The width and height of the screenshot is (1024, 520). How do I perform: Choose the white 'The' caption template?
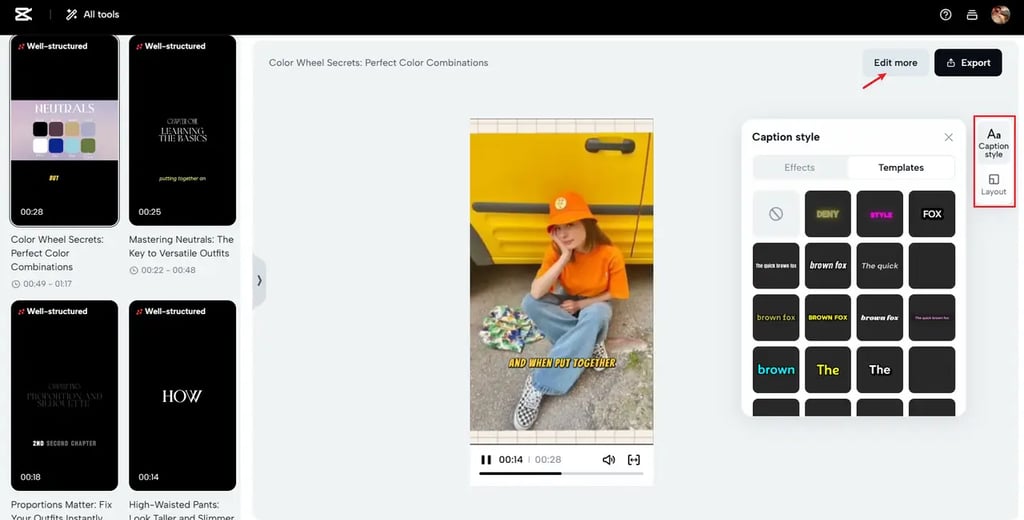pyautogui.click(x=880, y=370)
